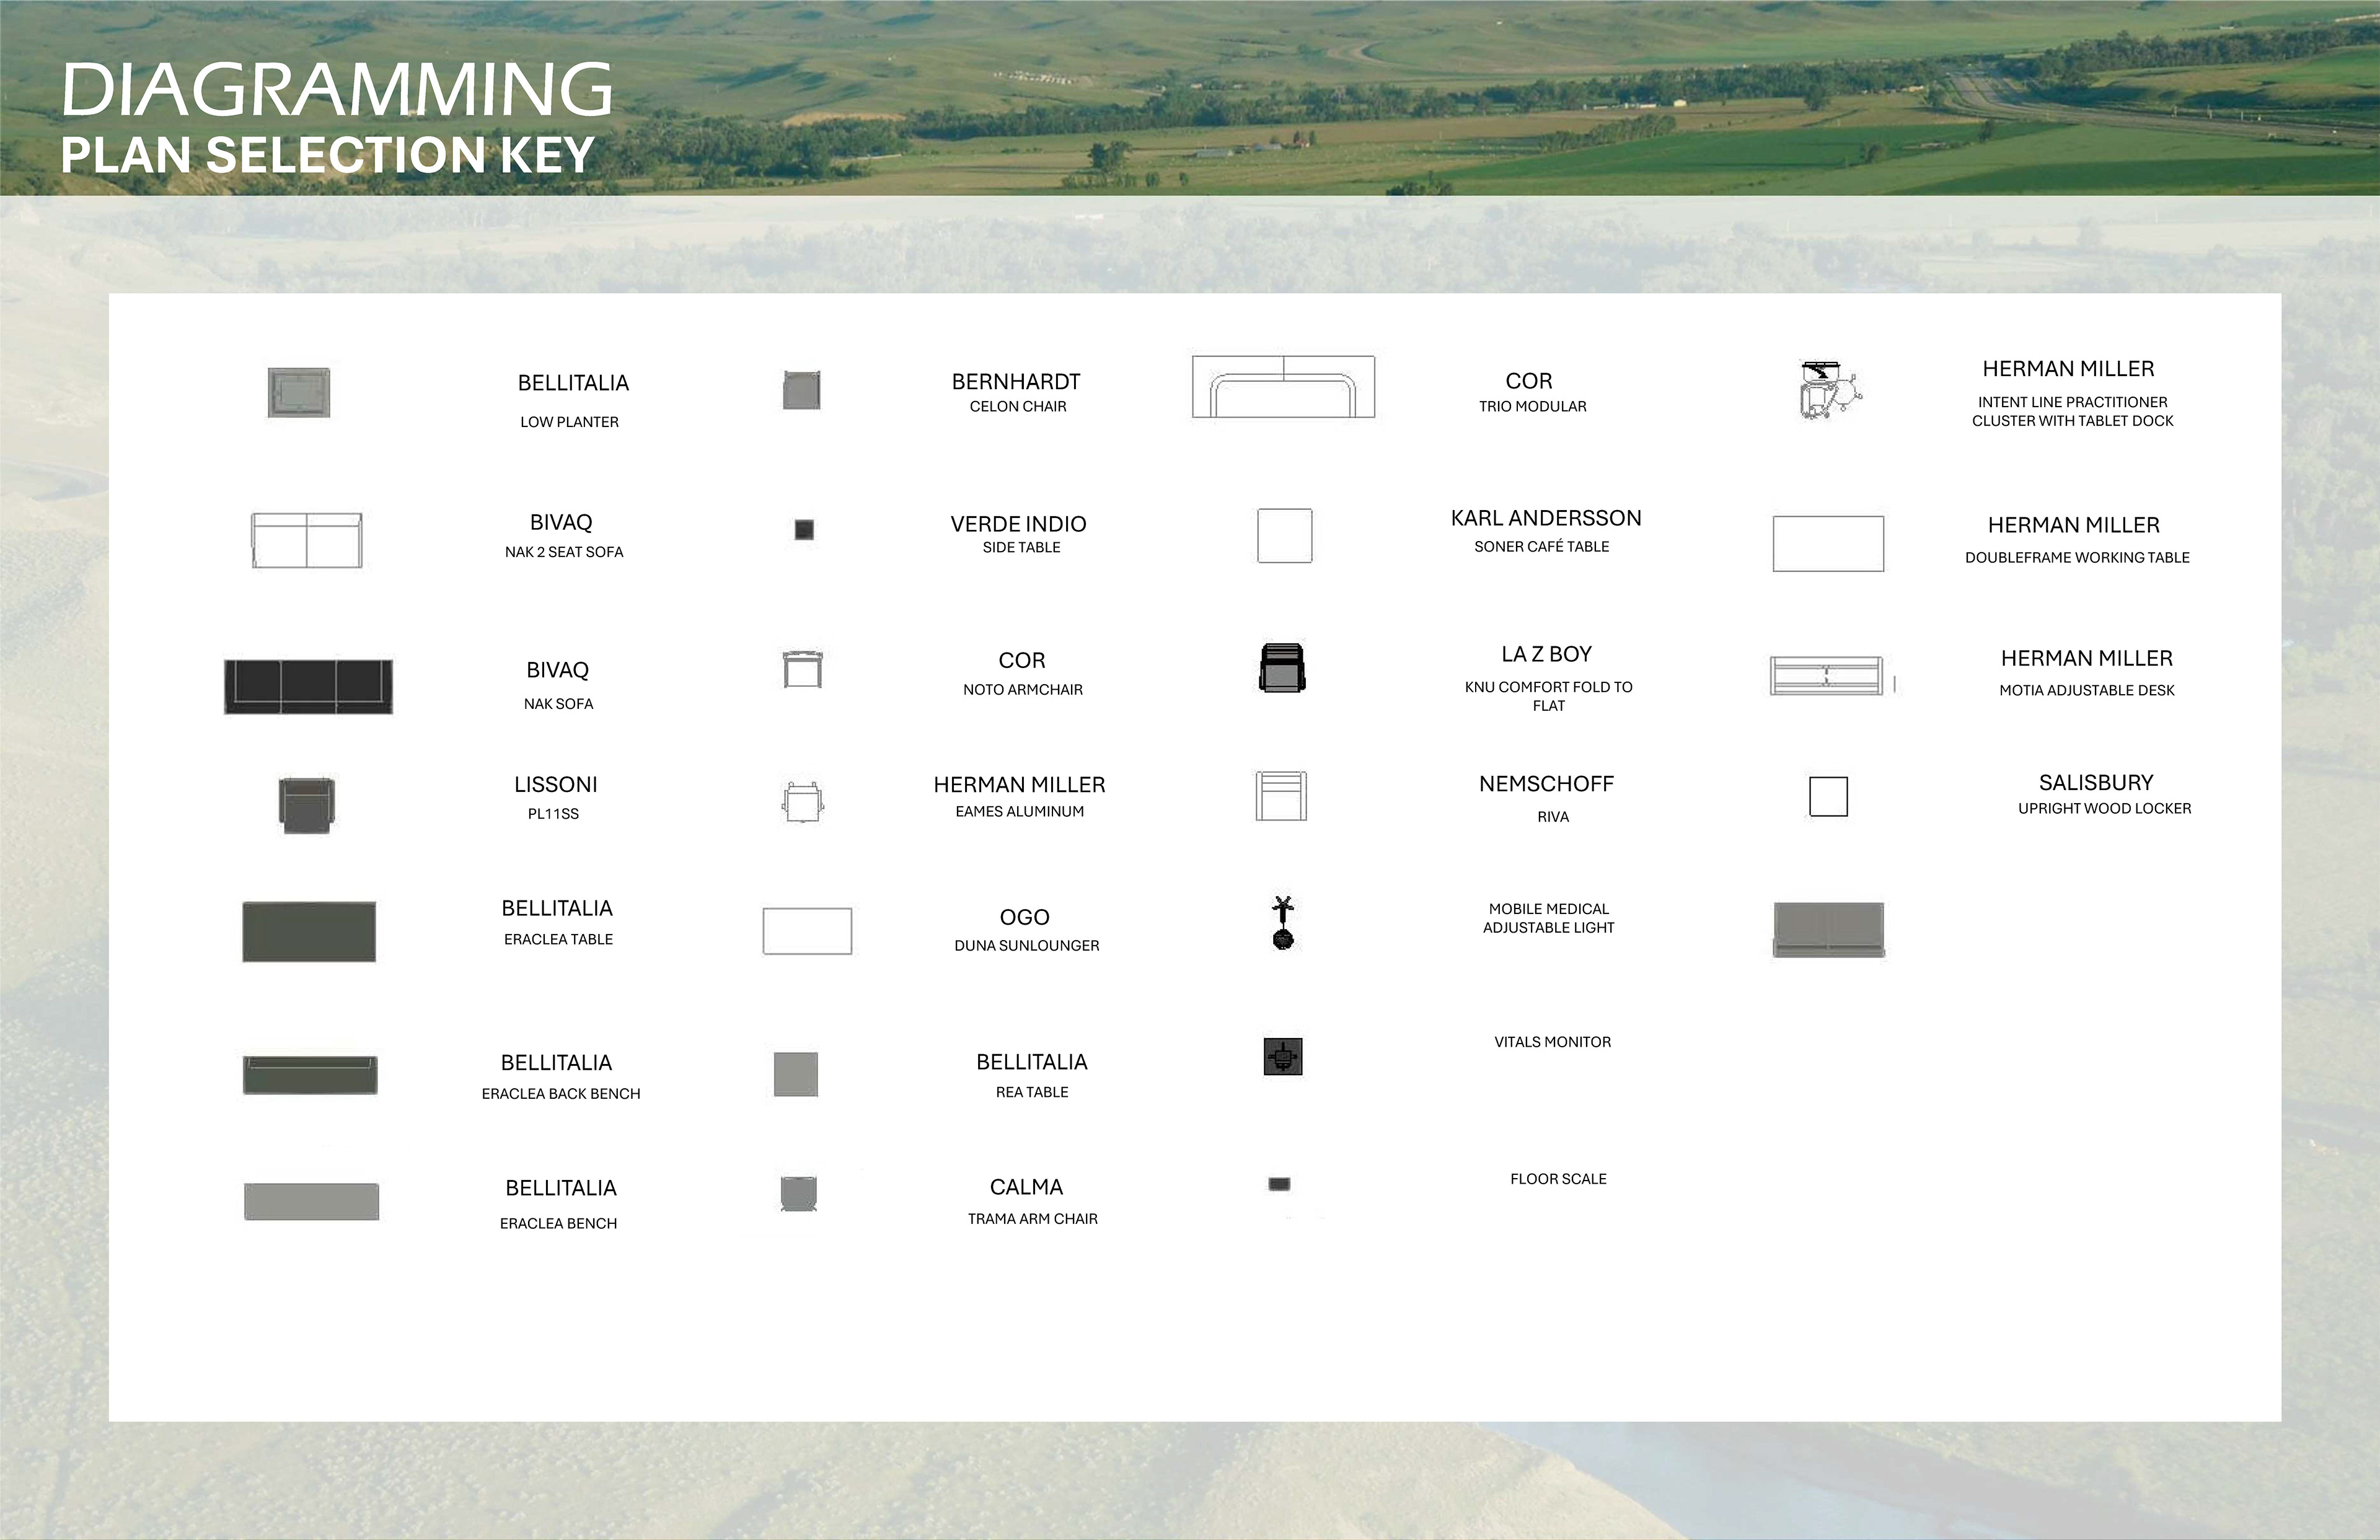Select the ERACLEA BACK BENCH label
Screen dimensions: 2380x1540
[561, 1094]
